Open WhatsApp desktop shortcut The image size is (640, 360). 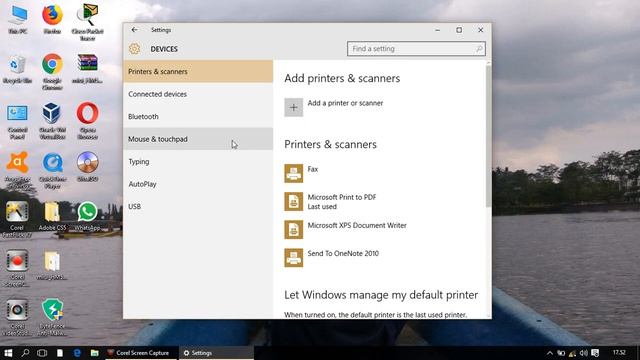coord(87,216)
